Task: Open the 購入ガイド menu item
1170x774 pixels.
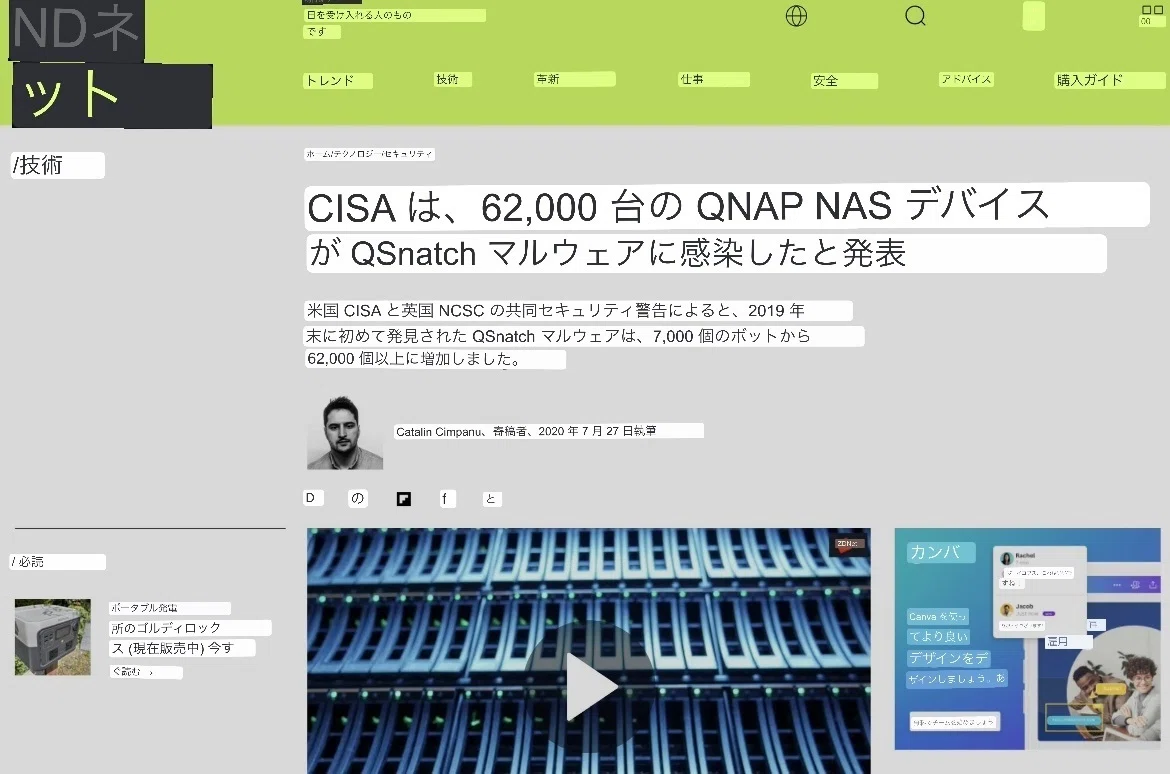Action: pyautogui.click(x=1110, y=80)
